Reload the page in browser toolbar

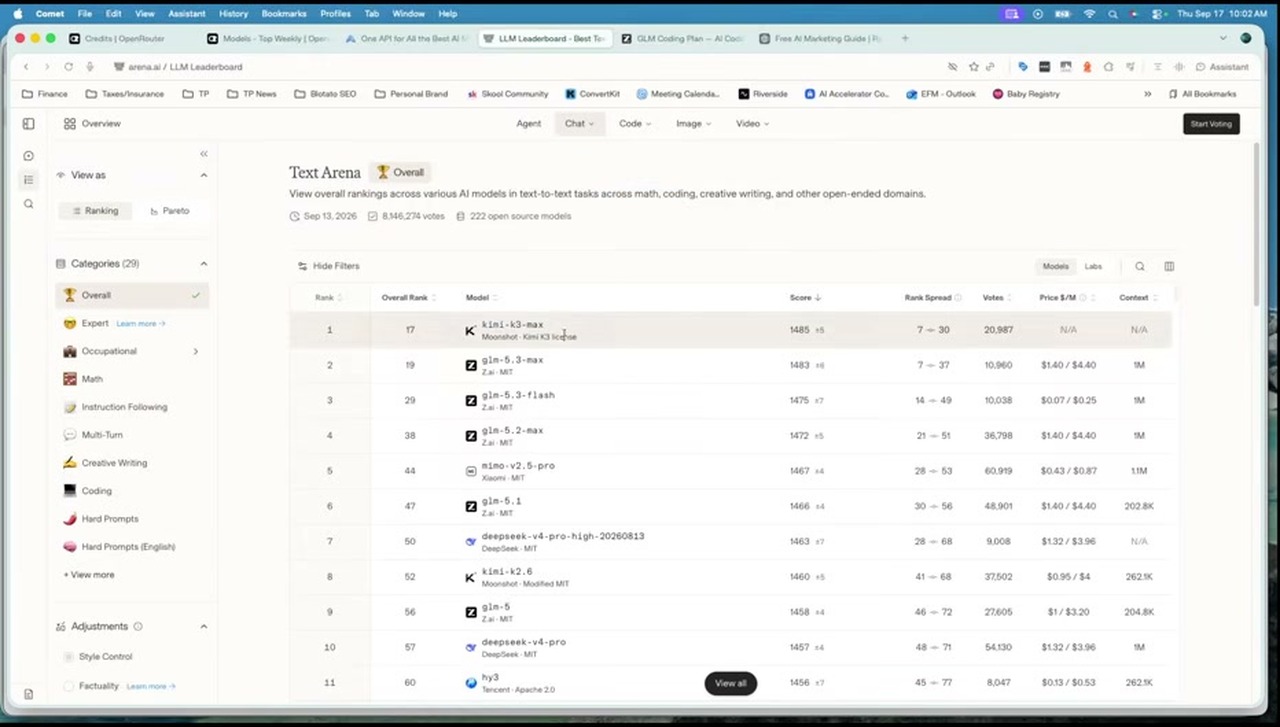tap(68, 67)
